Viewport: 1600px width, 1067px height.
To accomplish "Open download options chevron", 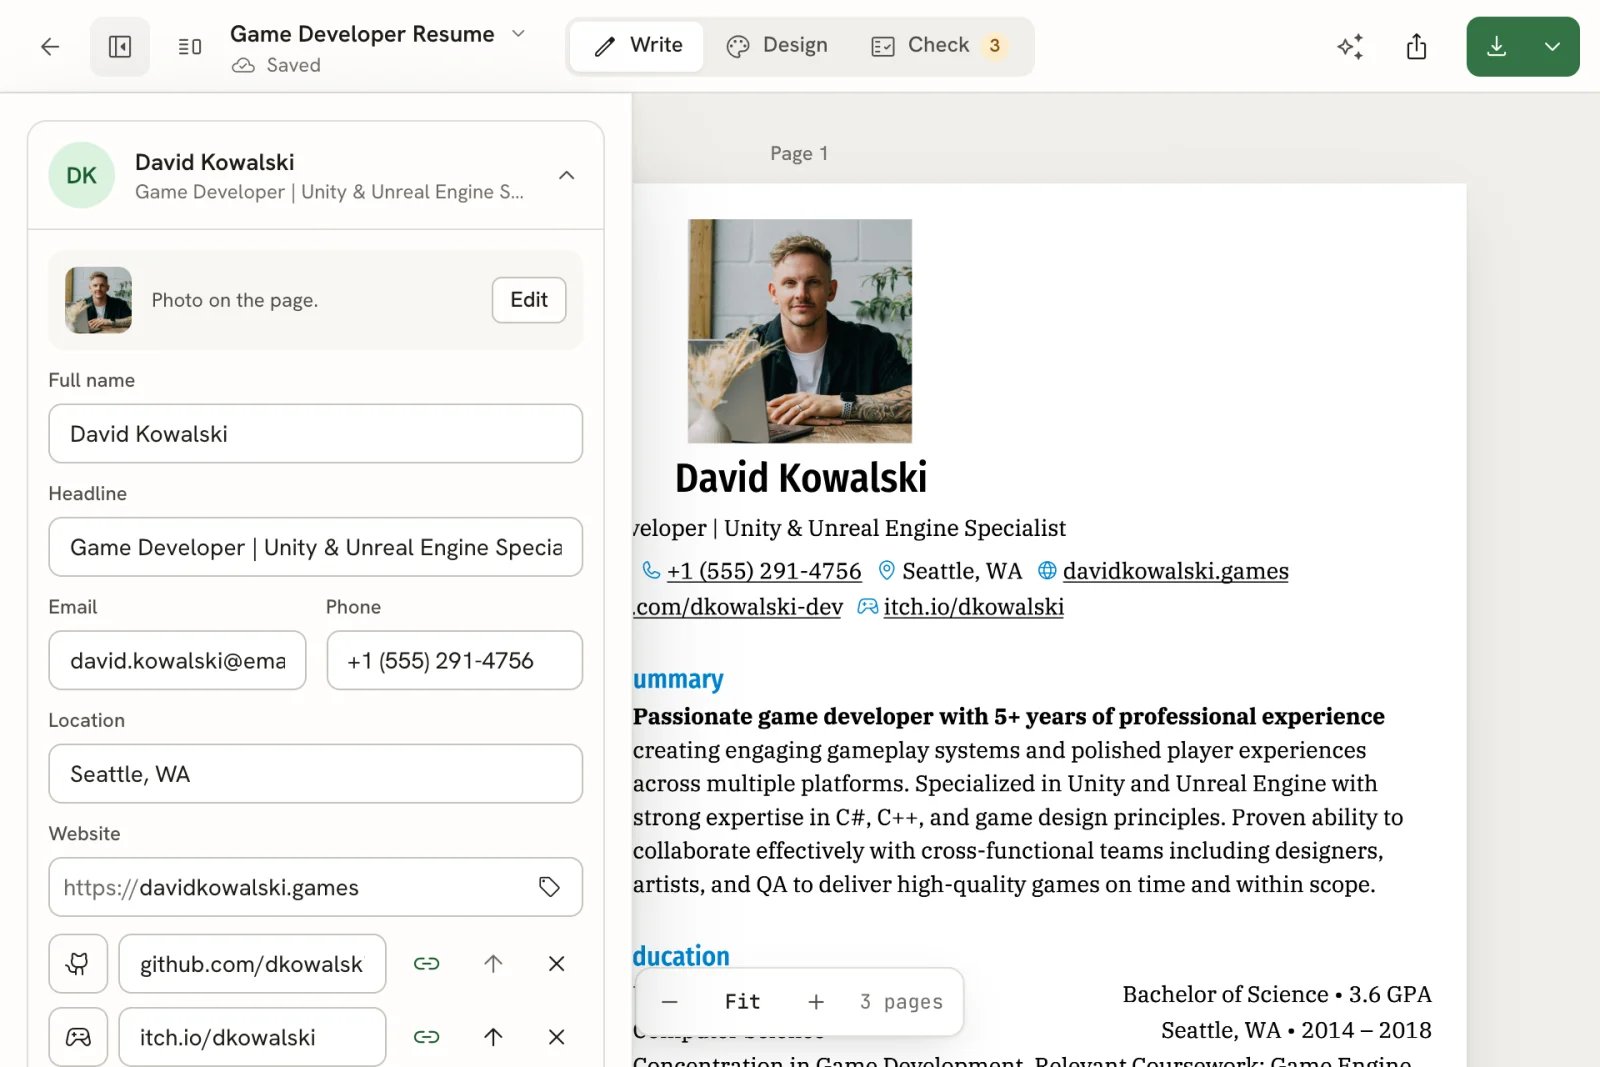I will click(1553, 46).
